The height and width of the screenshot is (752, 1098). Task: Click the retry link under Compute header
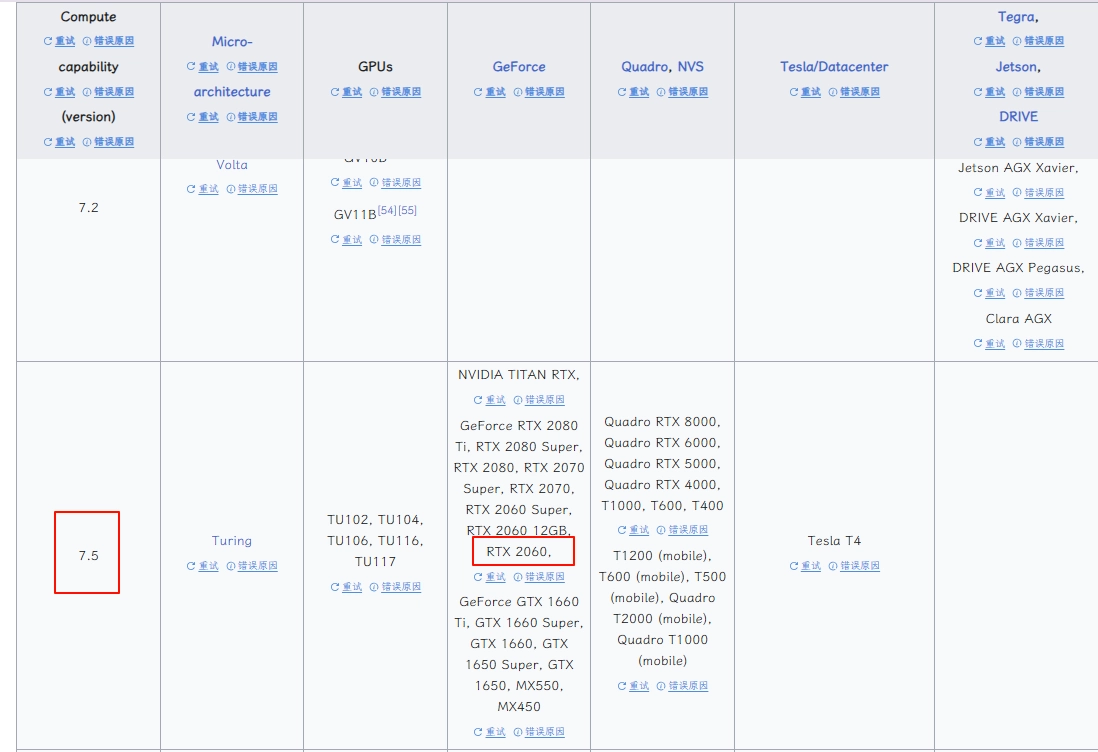point(60,41)
